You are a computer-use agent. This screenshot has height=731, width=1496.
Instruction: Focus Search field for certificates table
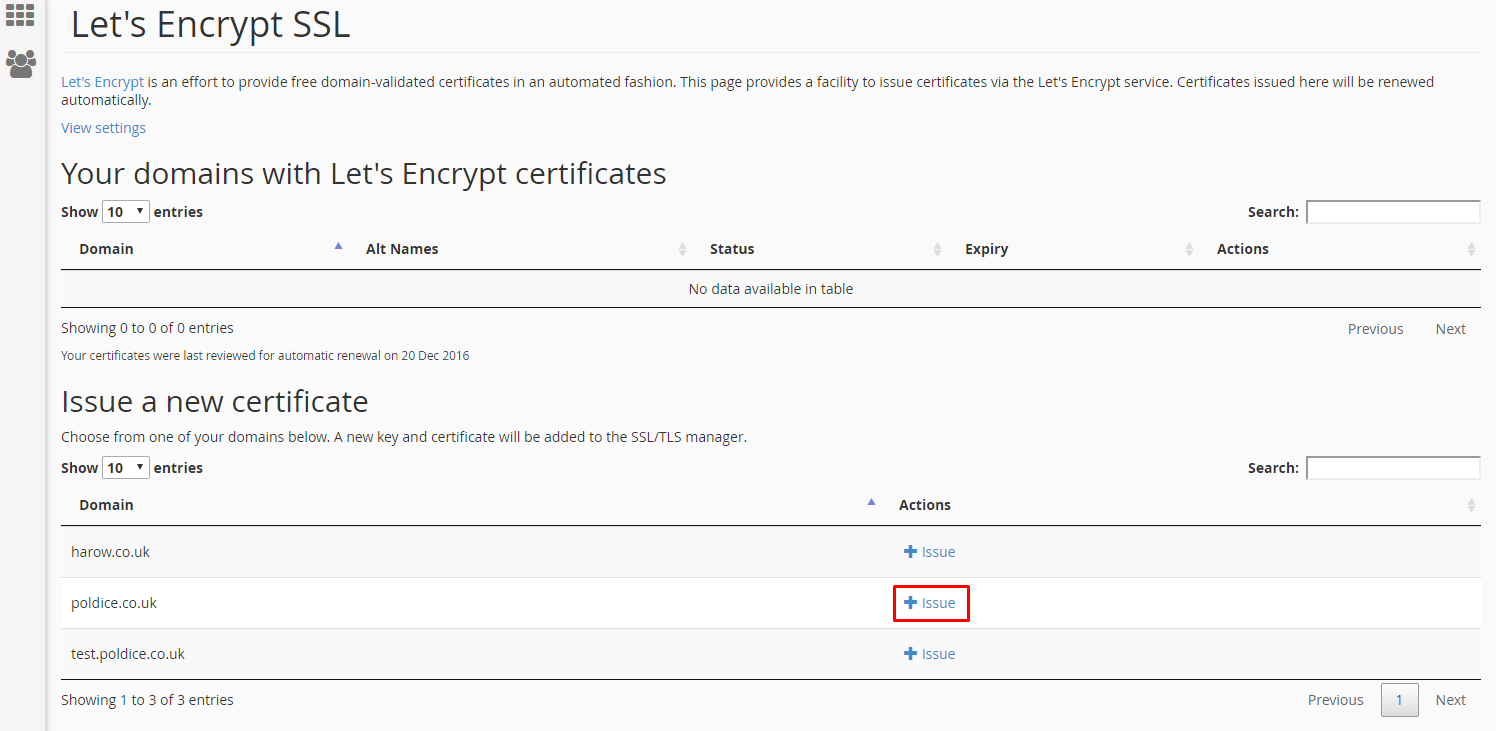pos(1393,212)
